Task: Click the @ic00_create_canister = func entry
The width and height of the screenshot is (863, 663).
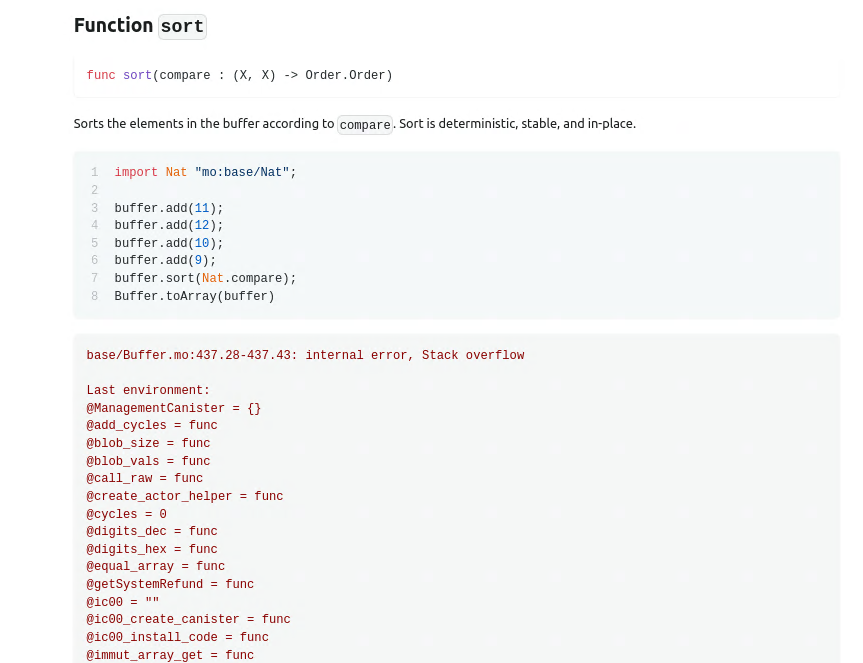Action: click(x=188, y=619)
